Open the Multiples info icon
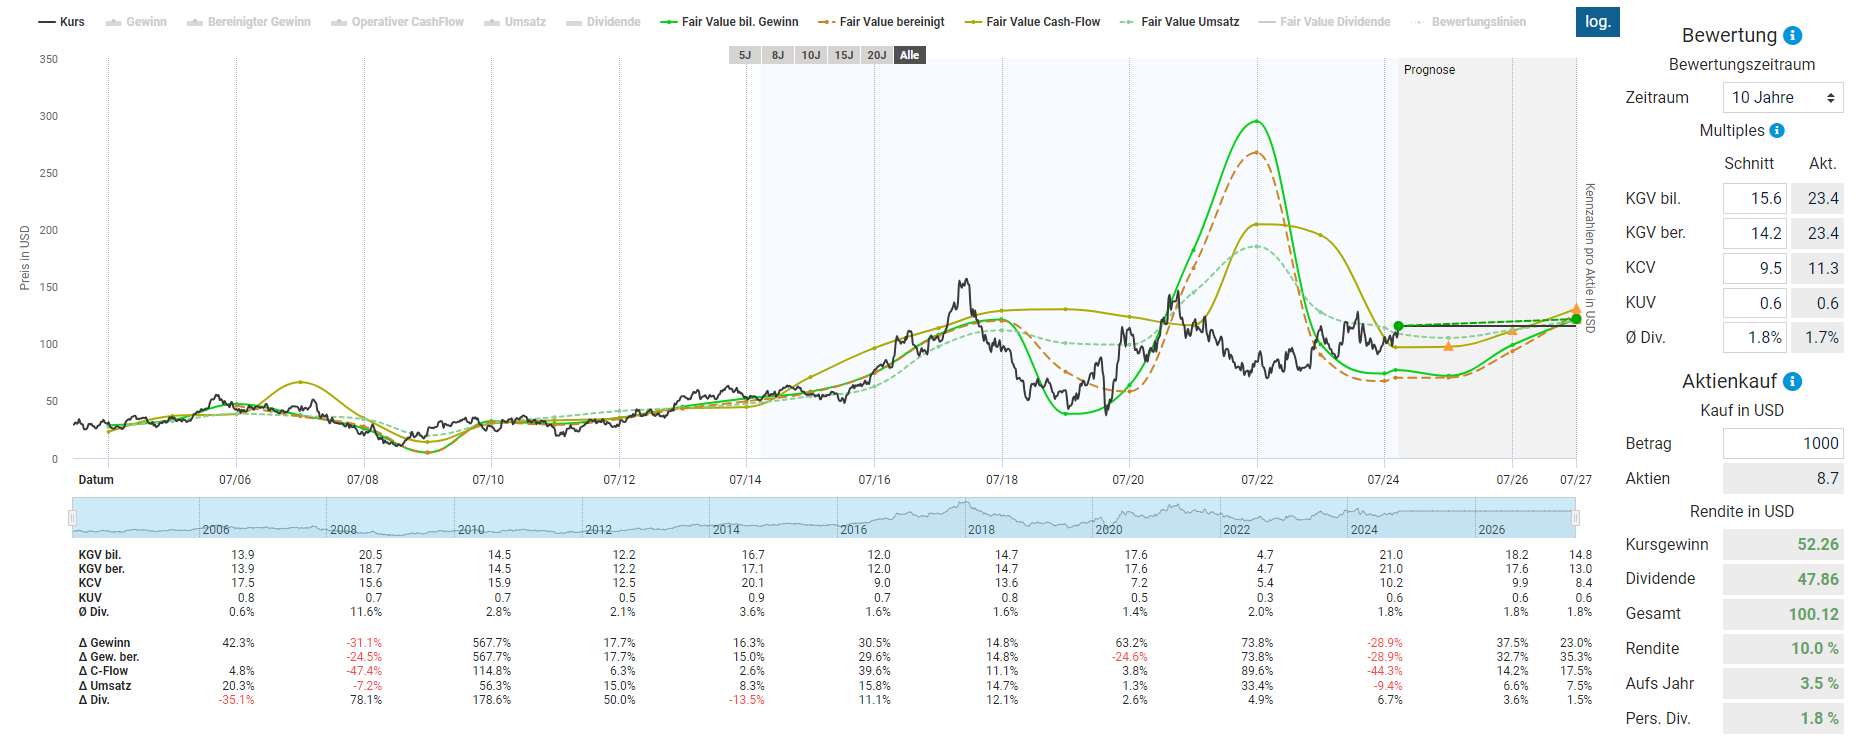The width and height of the screenshot is (1859, 743). click(1777, 130)
